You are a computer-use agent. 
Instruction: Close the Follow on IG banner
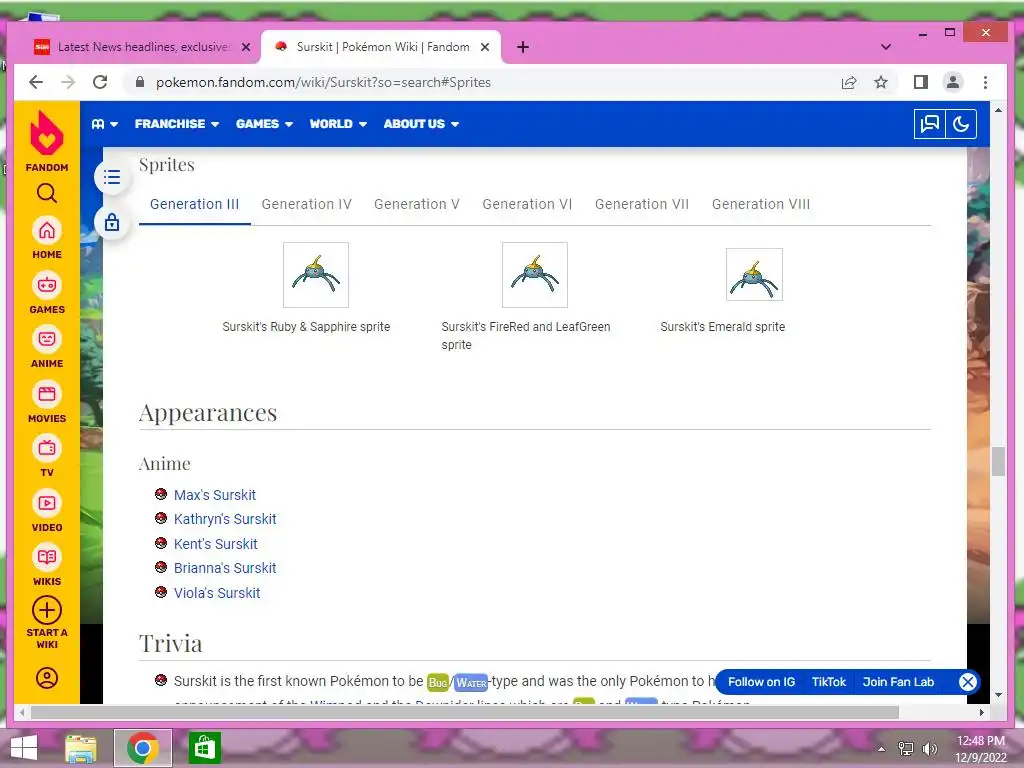[967, 682]
